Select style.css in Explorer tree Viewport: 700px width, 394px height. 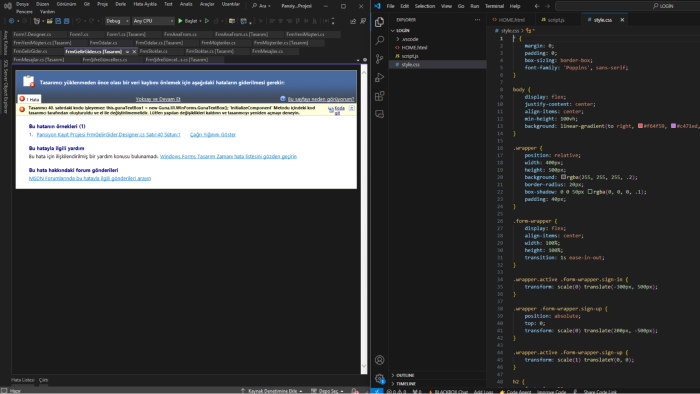(x=438, y=64)
